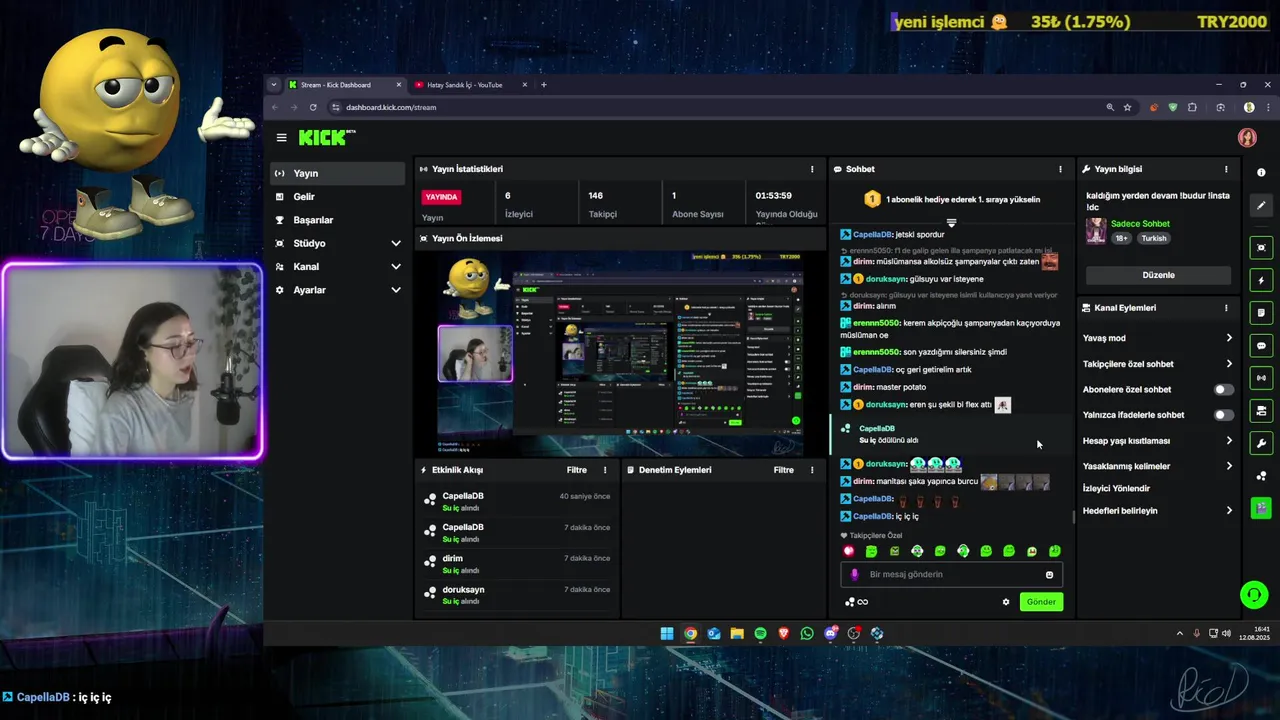Open Yayın bilgisi panel three-dot menu
The height and width of the screenshot is (720, 1280).
pos(1226,169)
